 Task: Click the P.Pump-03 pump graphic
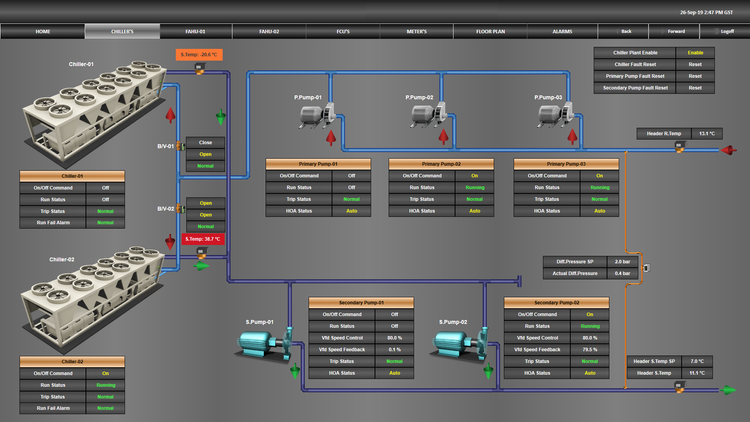556,115
